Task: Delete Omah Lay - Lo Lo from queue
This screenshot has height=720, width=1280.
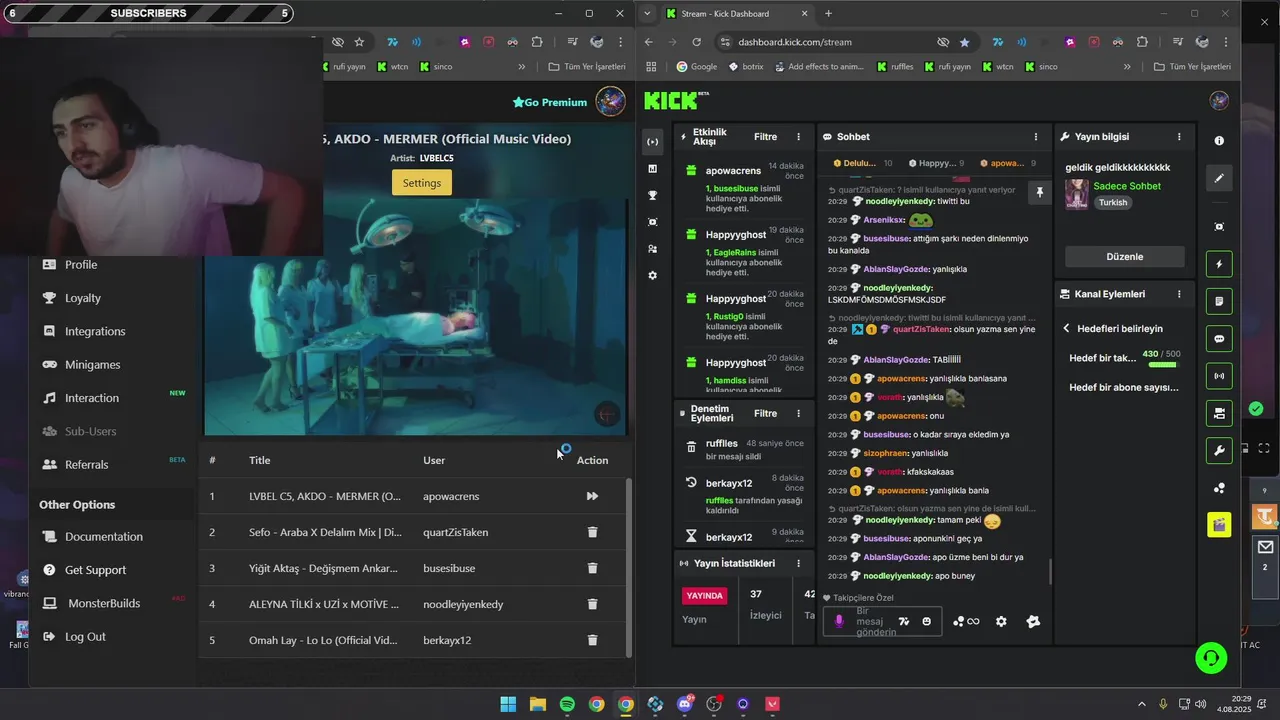Action: pos(592,640)
